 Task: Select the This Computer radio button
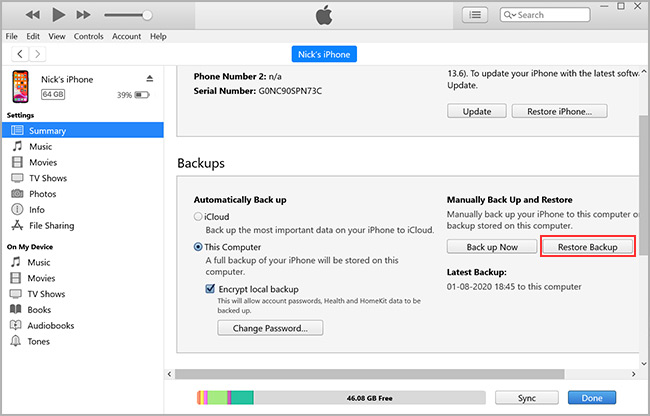(x=198, y=247)
